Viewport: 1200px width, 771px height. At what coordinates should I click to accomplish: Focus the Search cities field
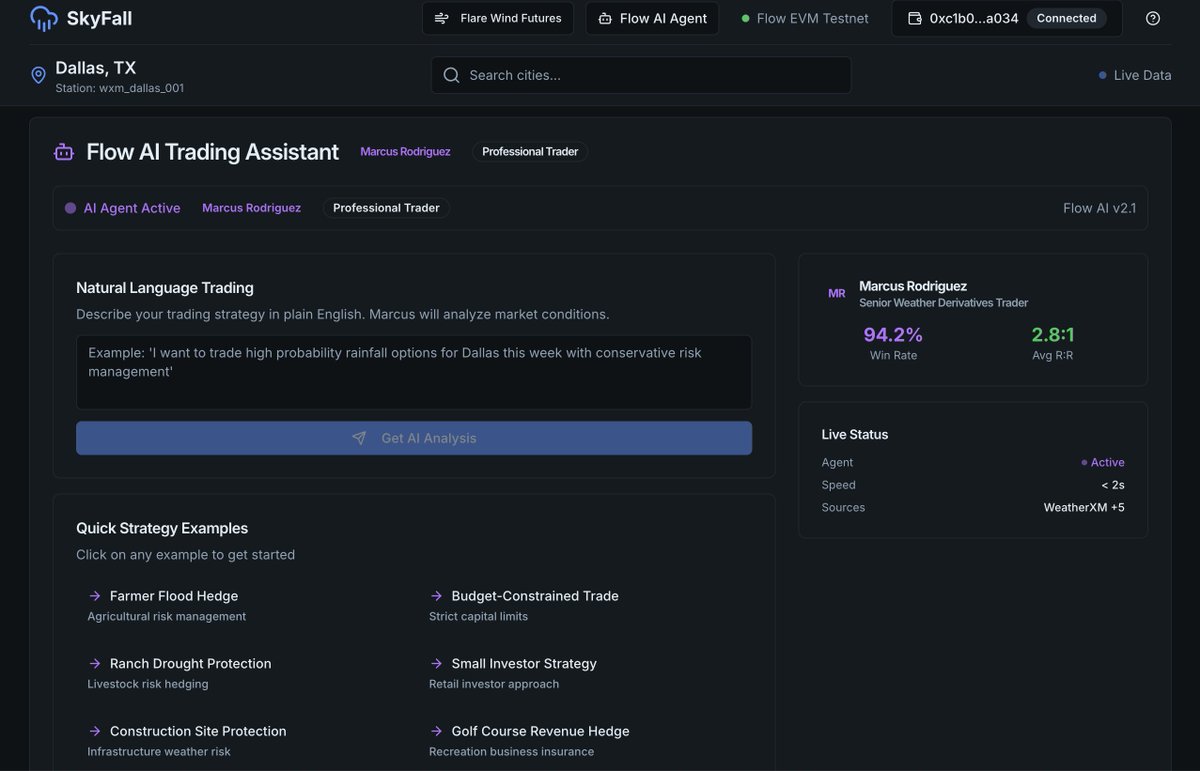(x=641, y=75)
